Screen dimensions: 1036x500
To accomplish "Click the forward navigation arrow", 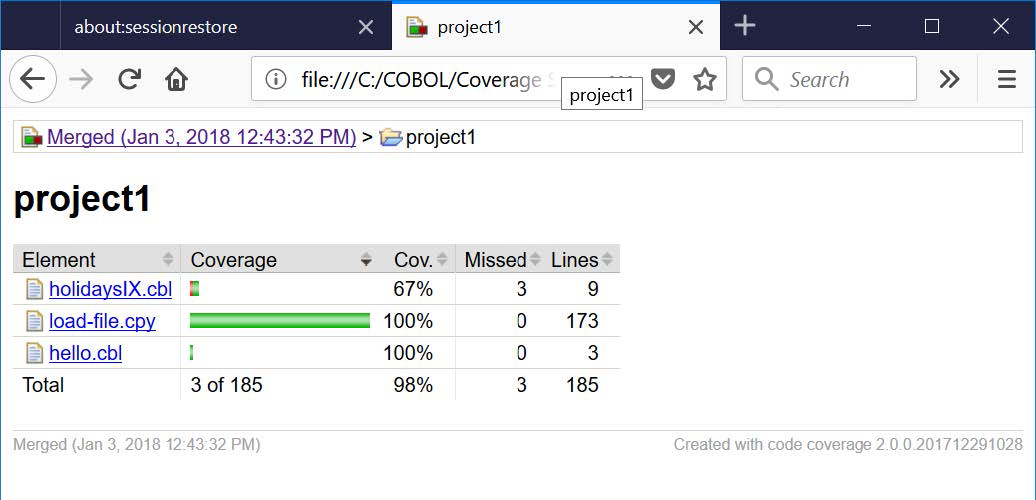I will click(81, 79).
